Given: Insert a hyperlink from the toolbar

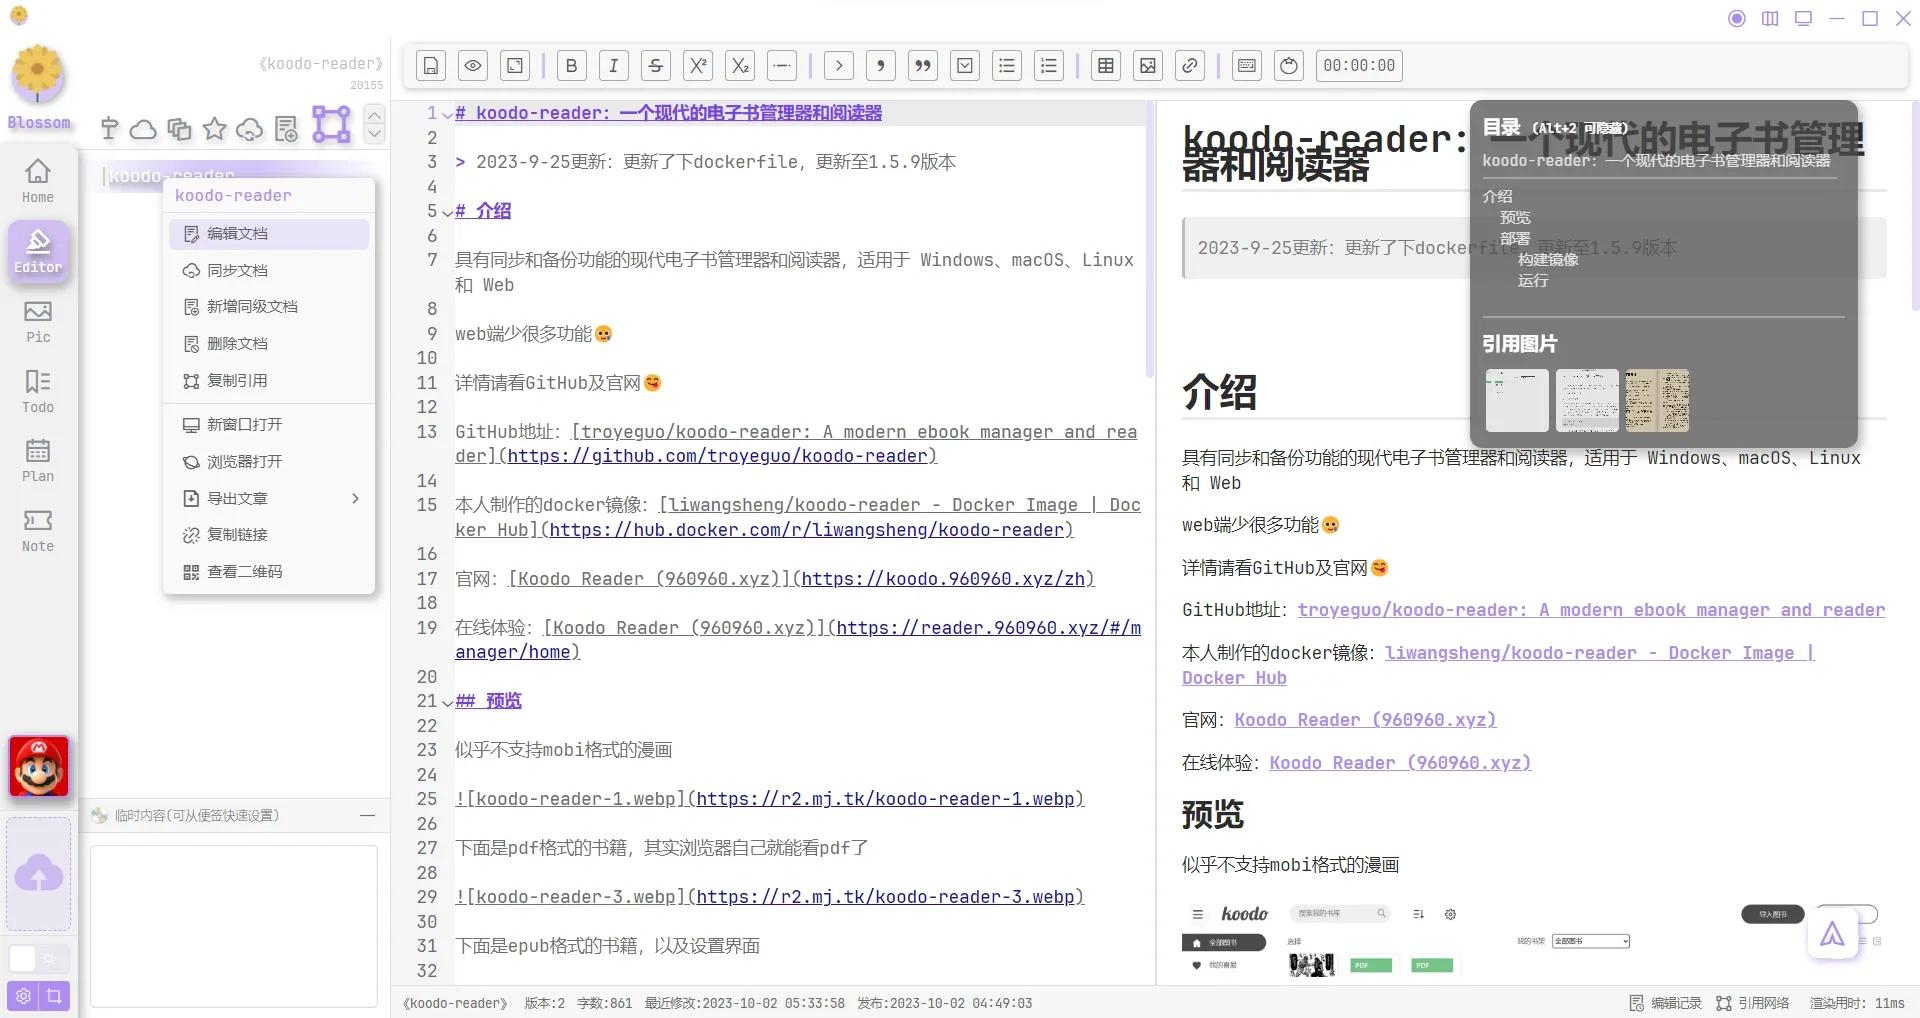Looking at the screenshot, I should click(1190, 66).
